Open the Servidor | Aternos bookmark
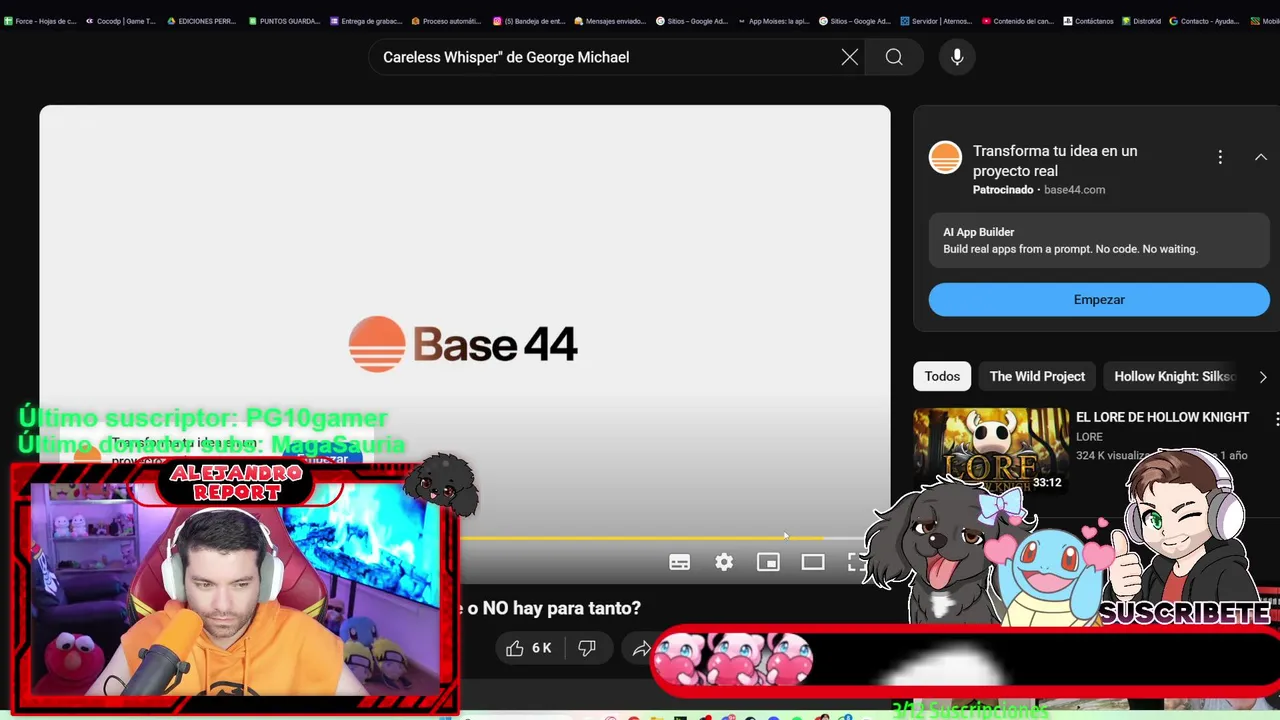Viewport: 1280px width, 720px height. click(x=936, y=21)
